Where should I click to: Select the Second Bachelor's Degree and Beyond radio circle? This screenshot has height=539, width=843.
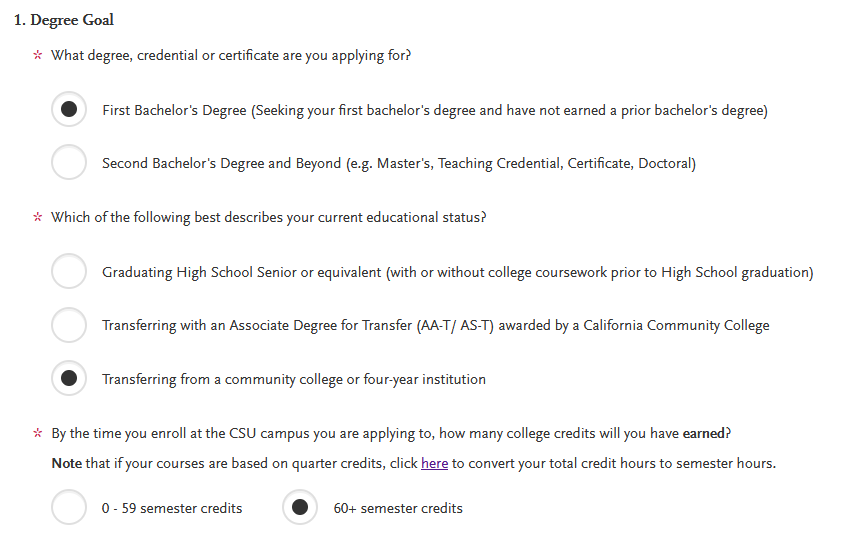coord(69,163)
